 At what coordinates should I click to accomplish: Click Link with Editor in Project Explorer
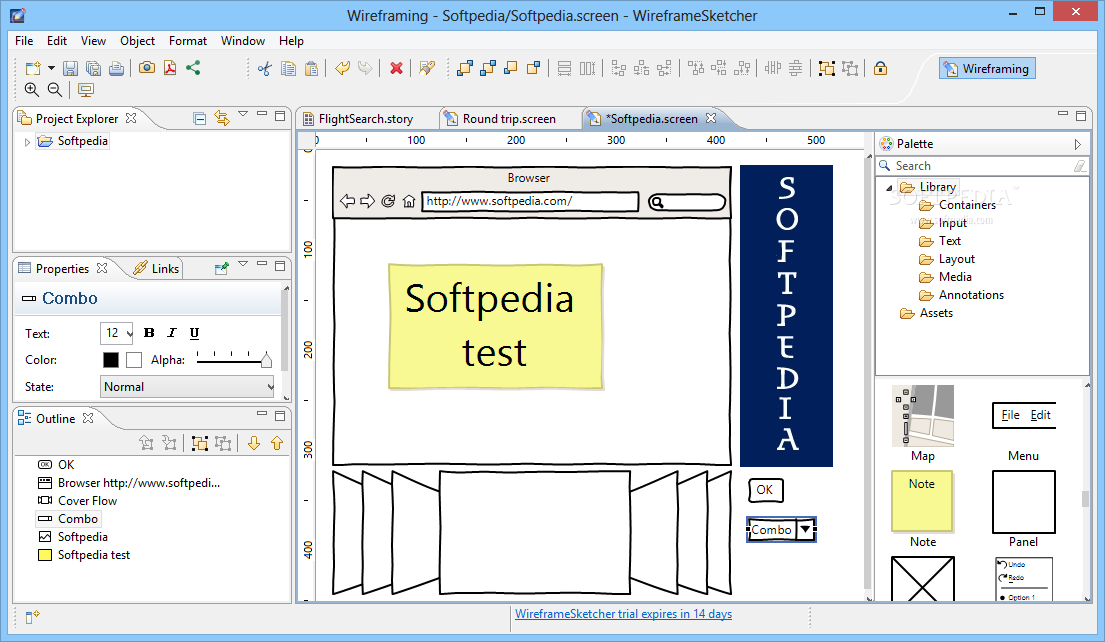pyautogui.click(x=222, y=118)
